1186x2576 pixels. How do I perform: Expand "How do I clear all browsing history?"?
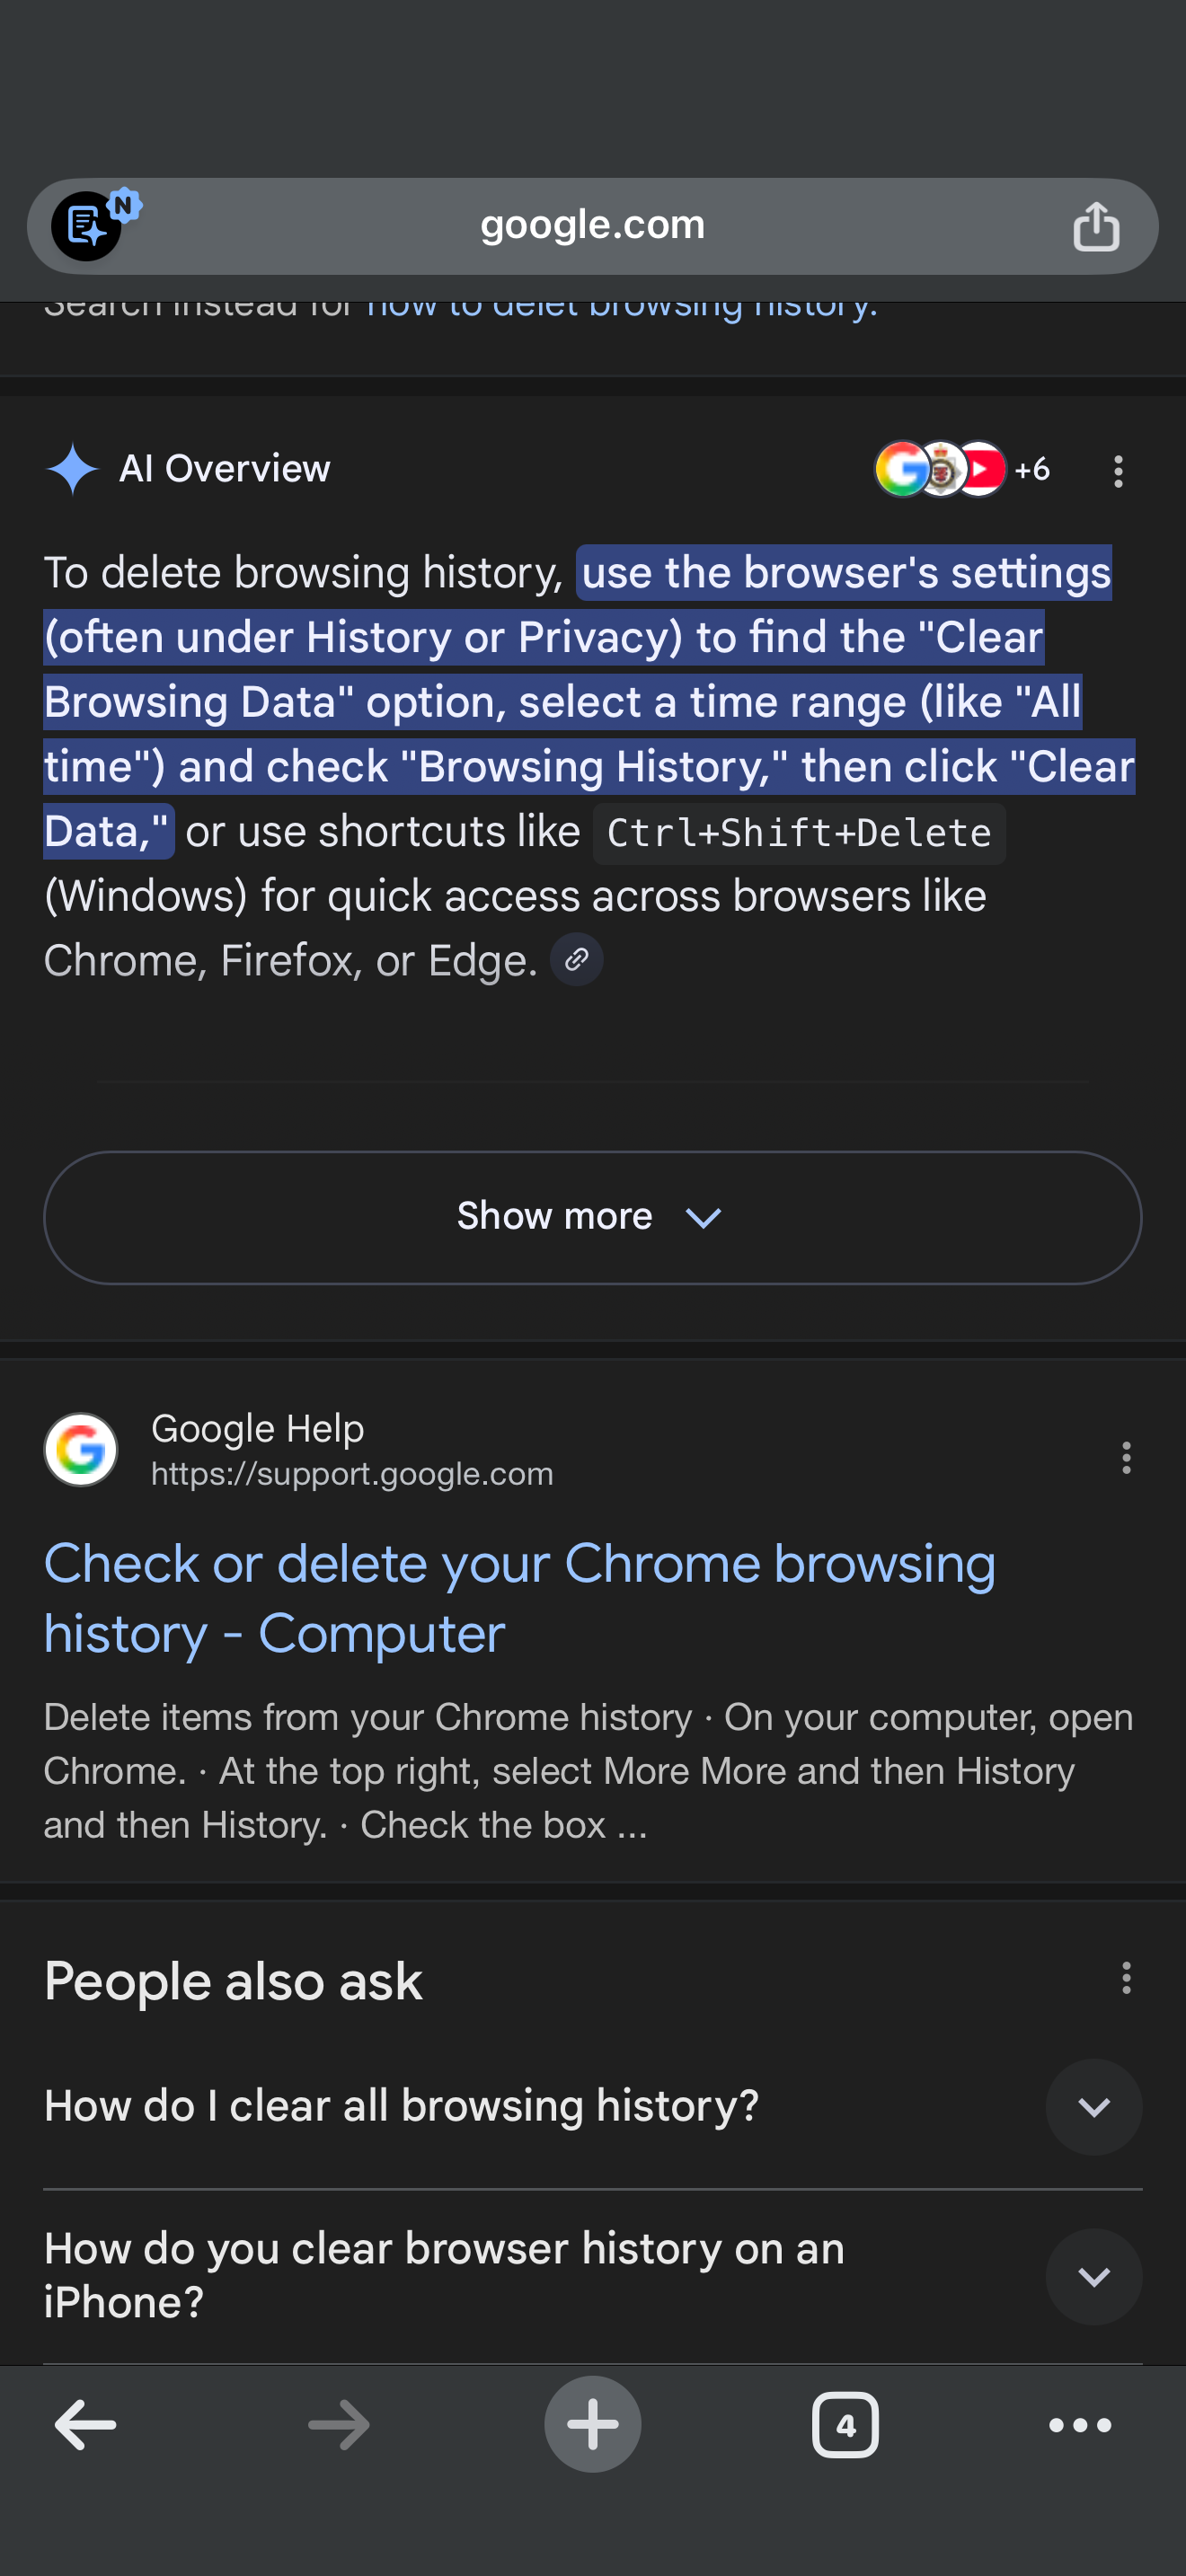pos(1093,2106)
